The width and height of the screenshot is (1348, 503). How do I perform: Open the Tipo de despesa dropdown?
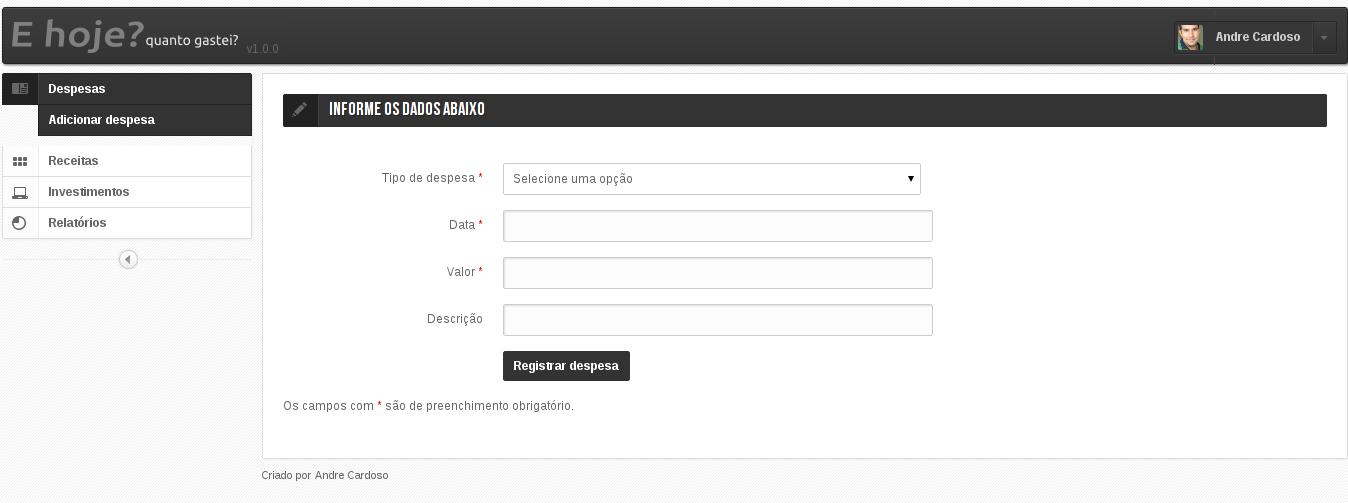pos(712,179)
